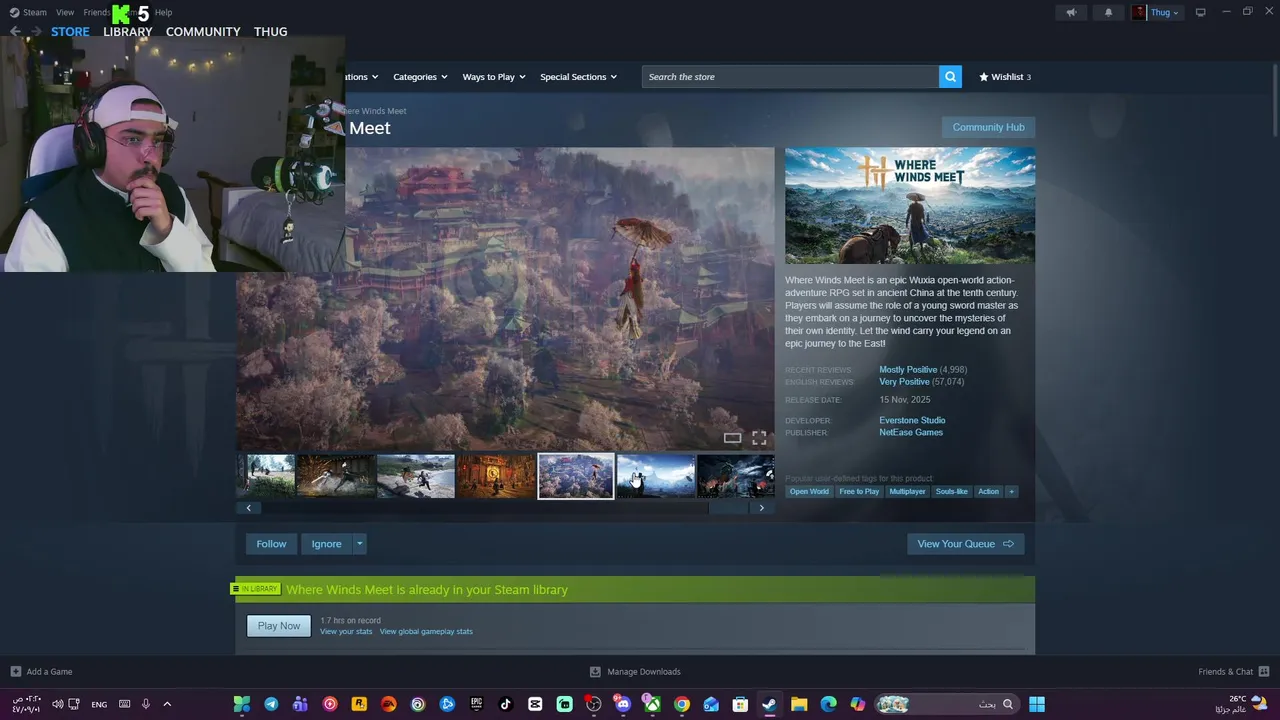
Task: Click the Community Hub button
Action: click(x=988, y=127)
